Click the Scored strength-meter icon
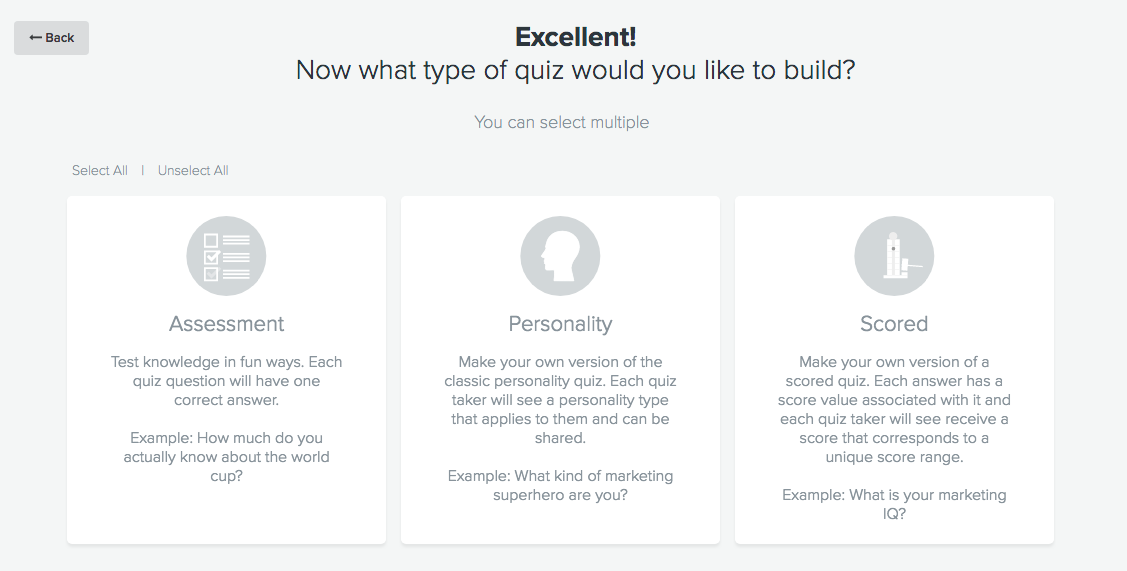This screenshot has height=571, width=1127. (x=894, y=256)
